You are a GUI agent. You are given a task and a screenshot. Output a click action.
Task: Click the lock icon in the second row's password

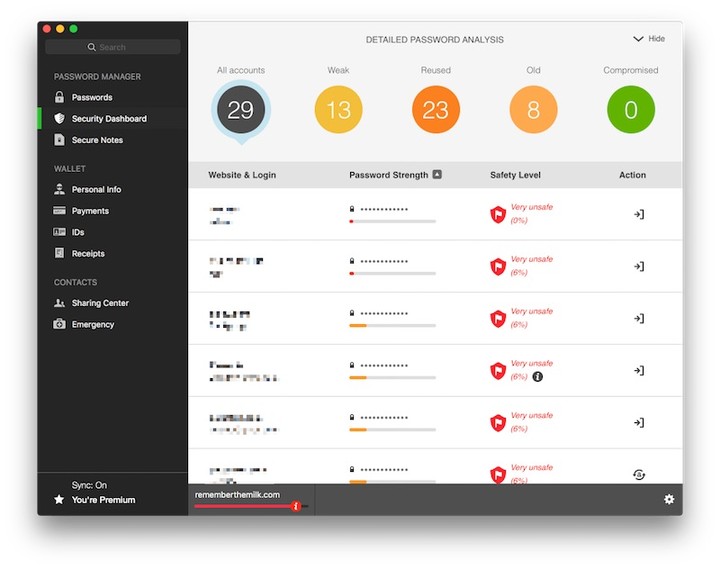click(352, 260)
